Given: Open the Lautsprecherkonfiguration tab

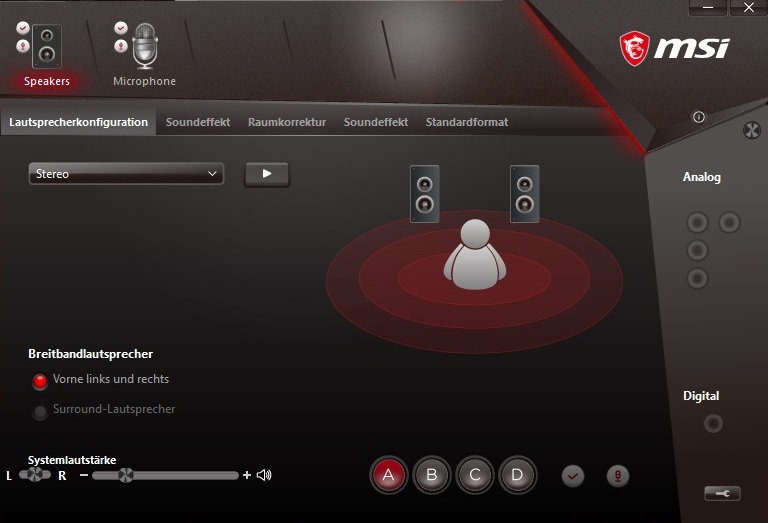Looking at the screenshot, I should click(x=78, y=122).
